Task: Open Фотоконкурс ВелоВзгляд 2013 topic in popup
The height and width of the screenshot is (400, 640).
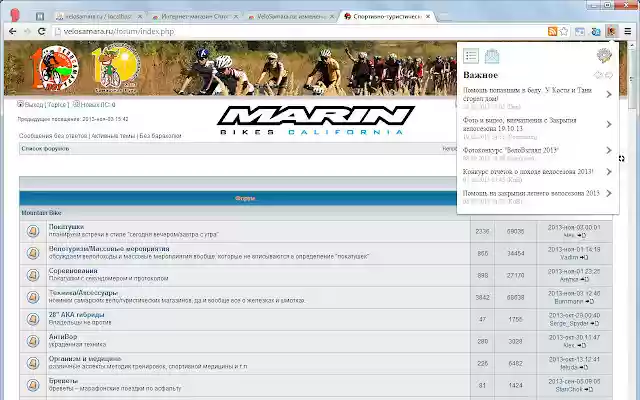Action: pos(511,150)
